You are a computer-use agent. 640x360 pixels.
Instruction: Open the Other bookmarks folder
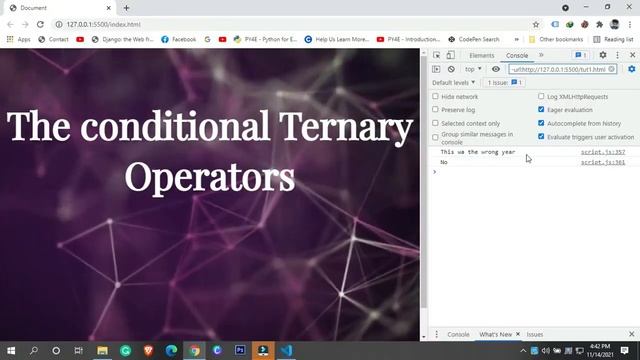(556, 39)
